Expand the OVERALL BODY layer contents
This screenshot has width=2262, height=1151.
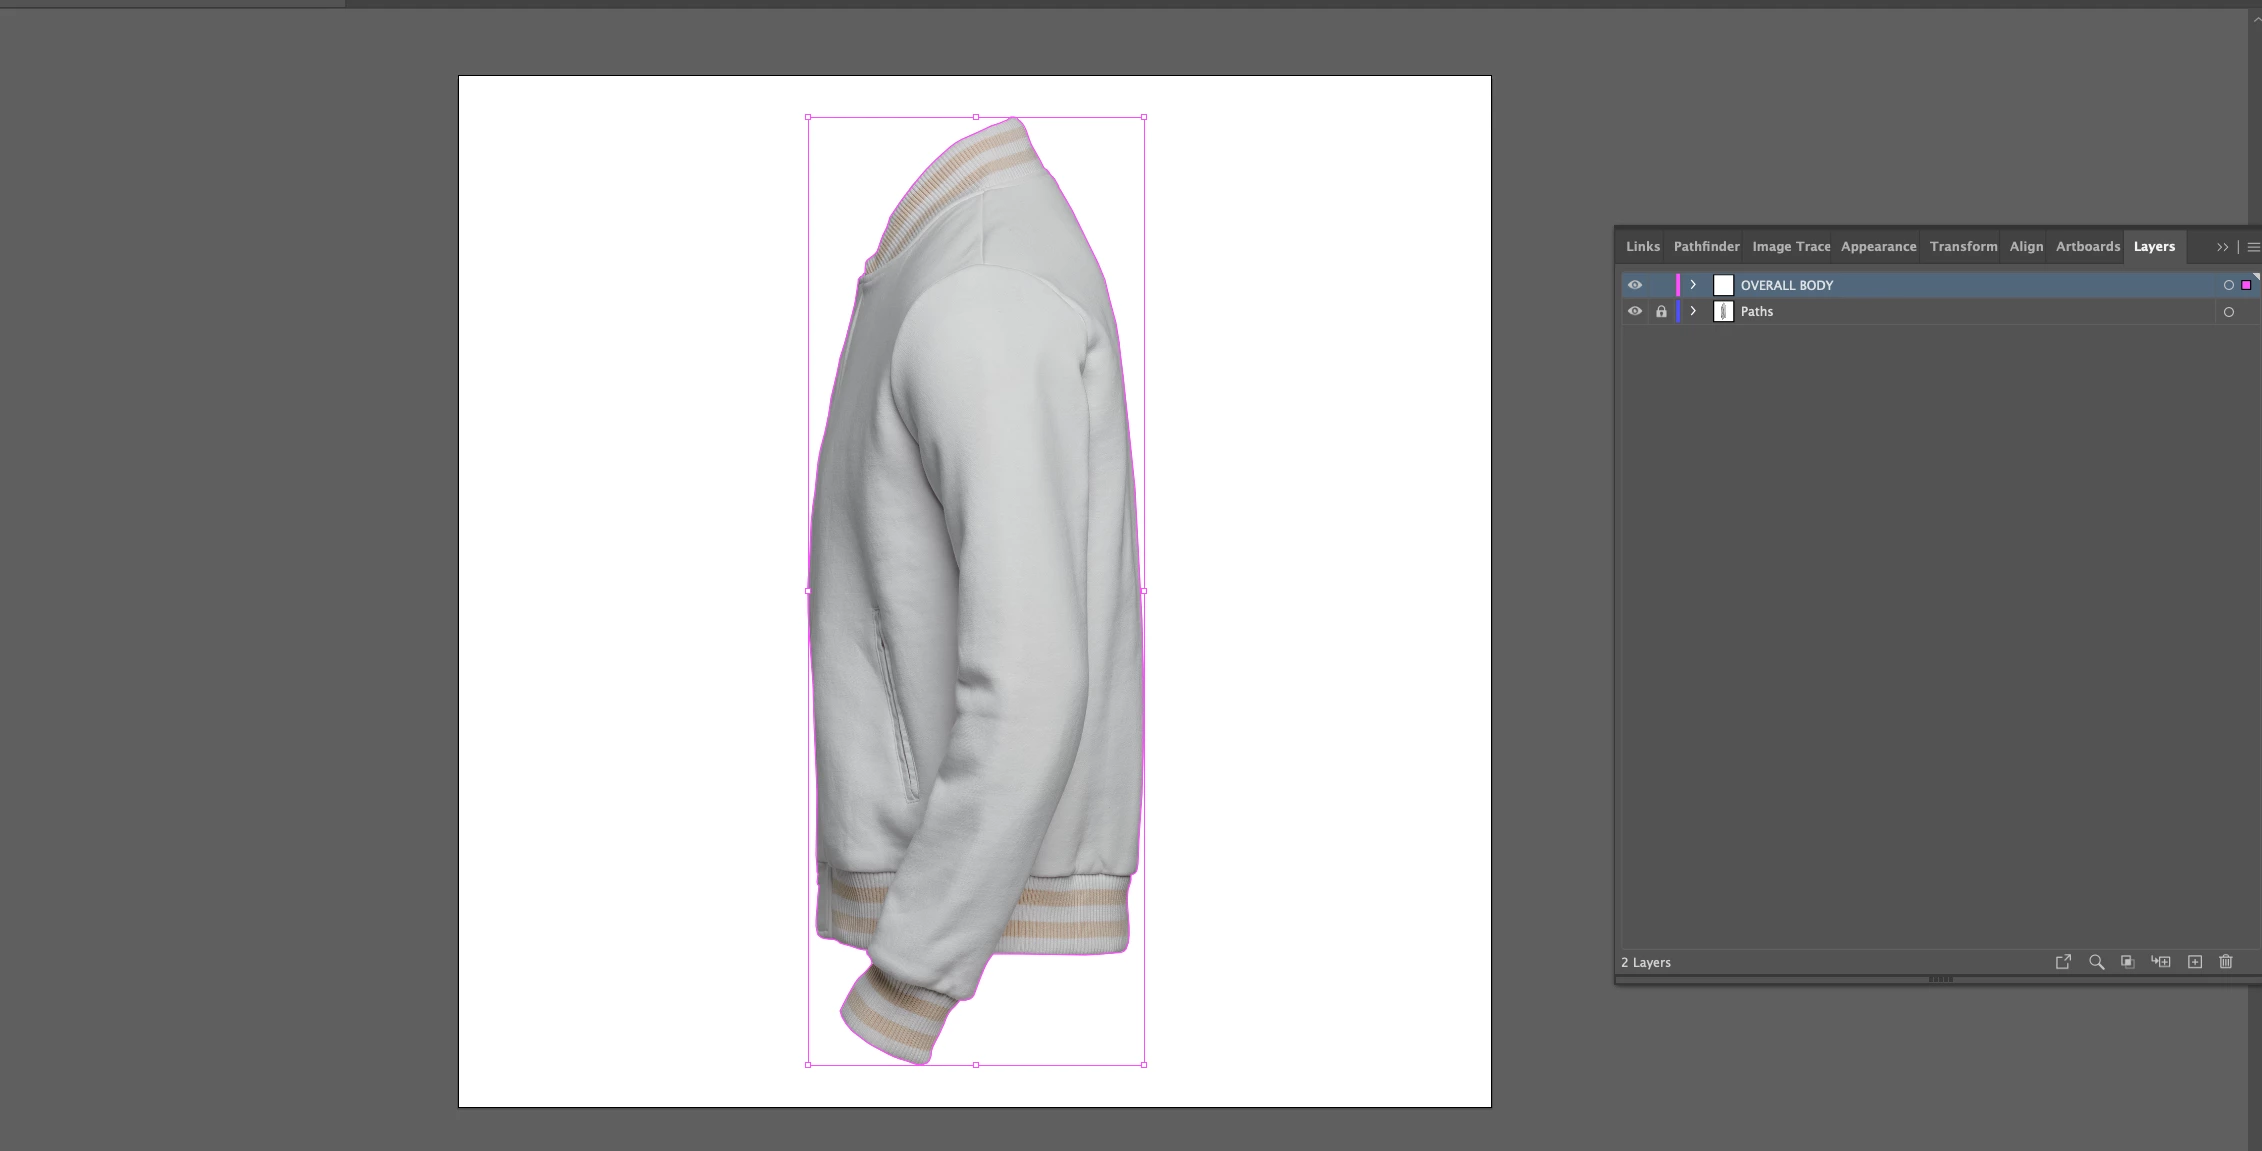(x=1693, y=285)
